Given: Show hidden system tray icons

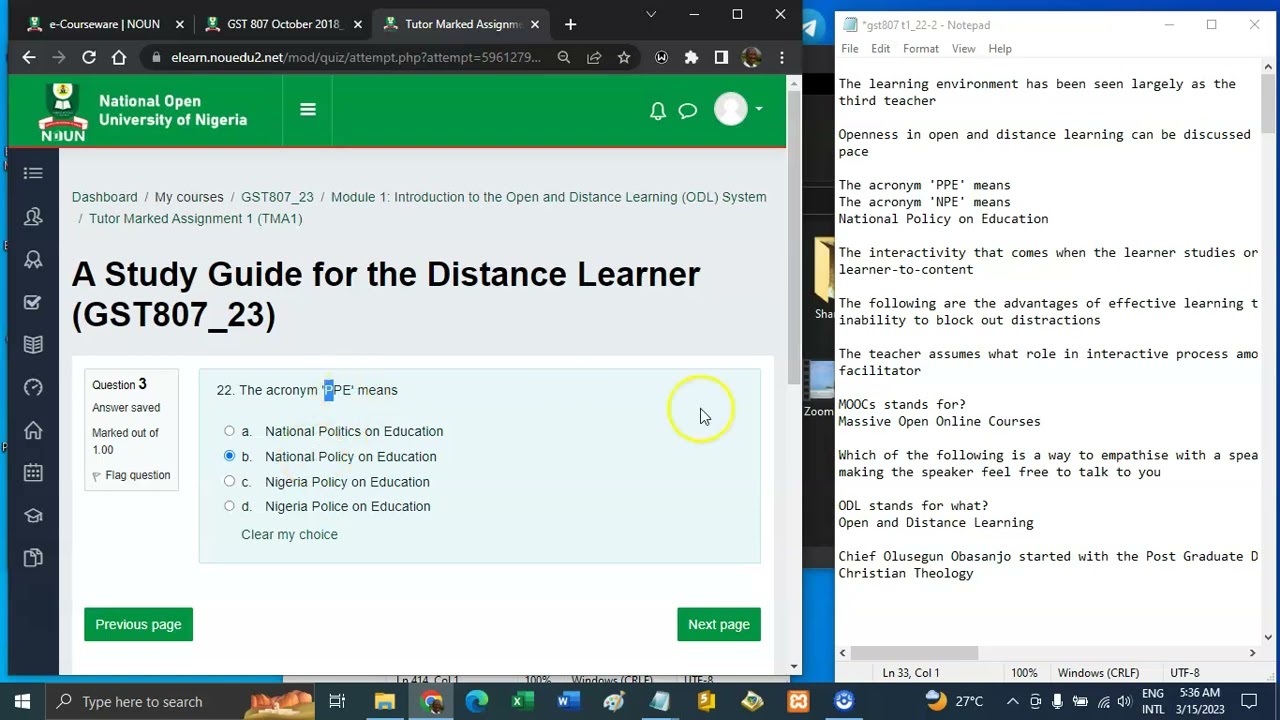Looking at the screenshot, I should pyautogui.click(x=1012, y=701).
